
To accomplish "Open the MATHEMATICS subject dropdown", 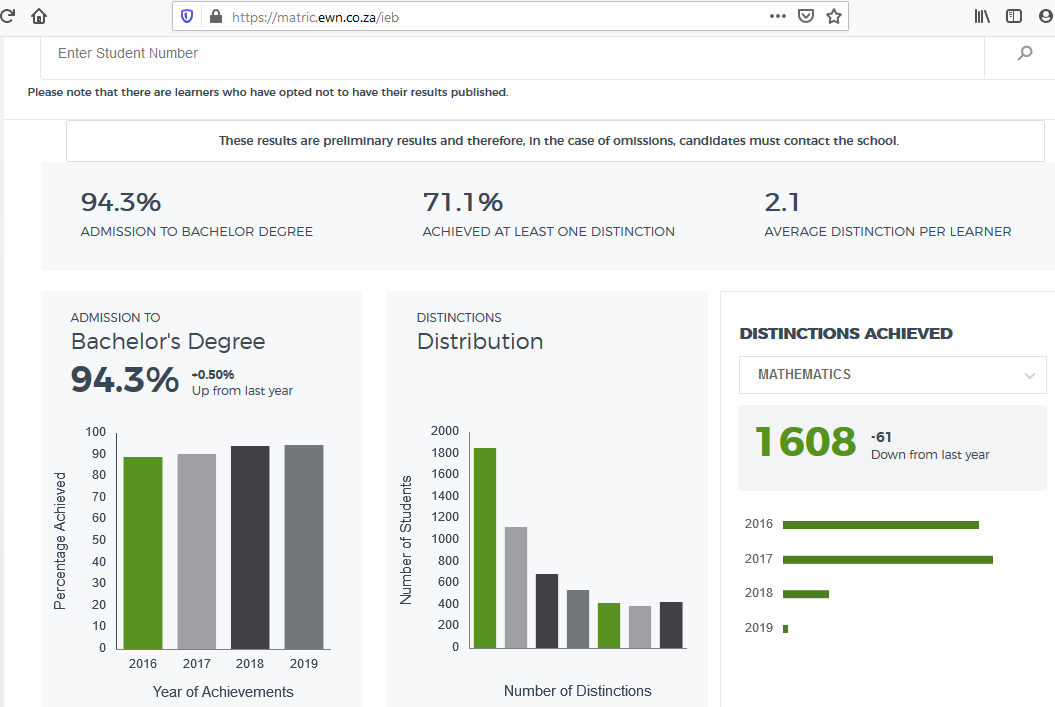I will [x=892, y=375].
